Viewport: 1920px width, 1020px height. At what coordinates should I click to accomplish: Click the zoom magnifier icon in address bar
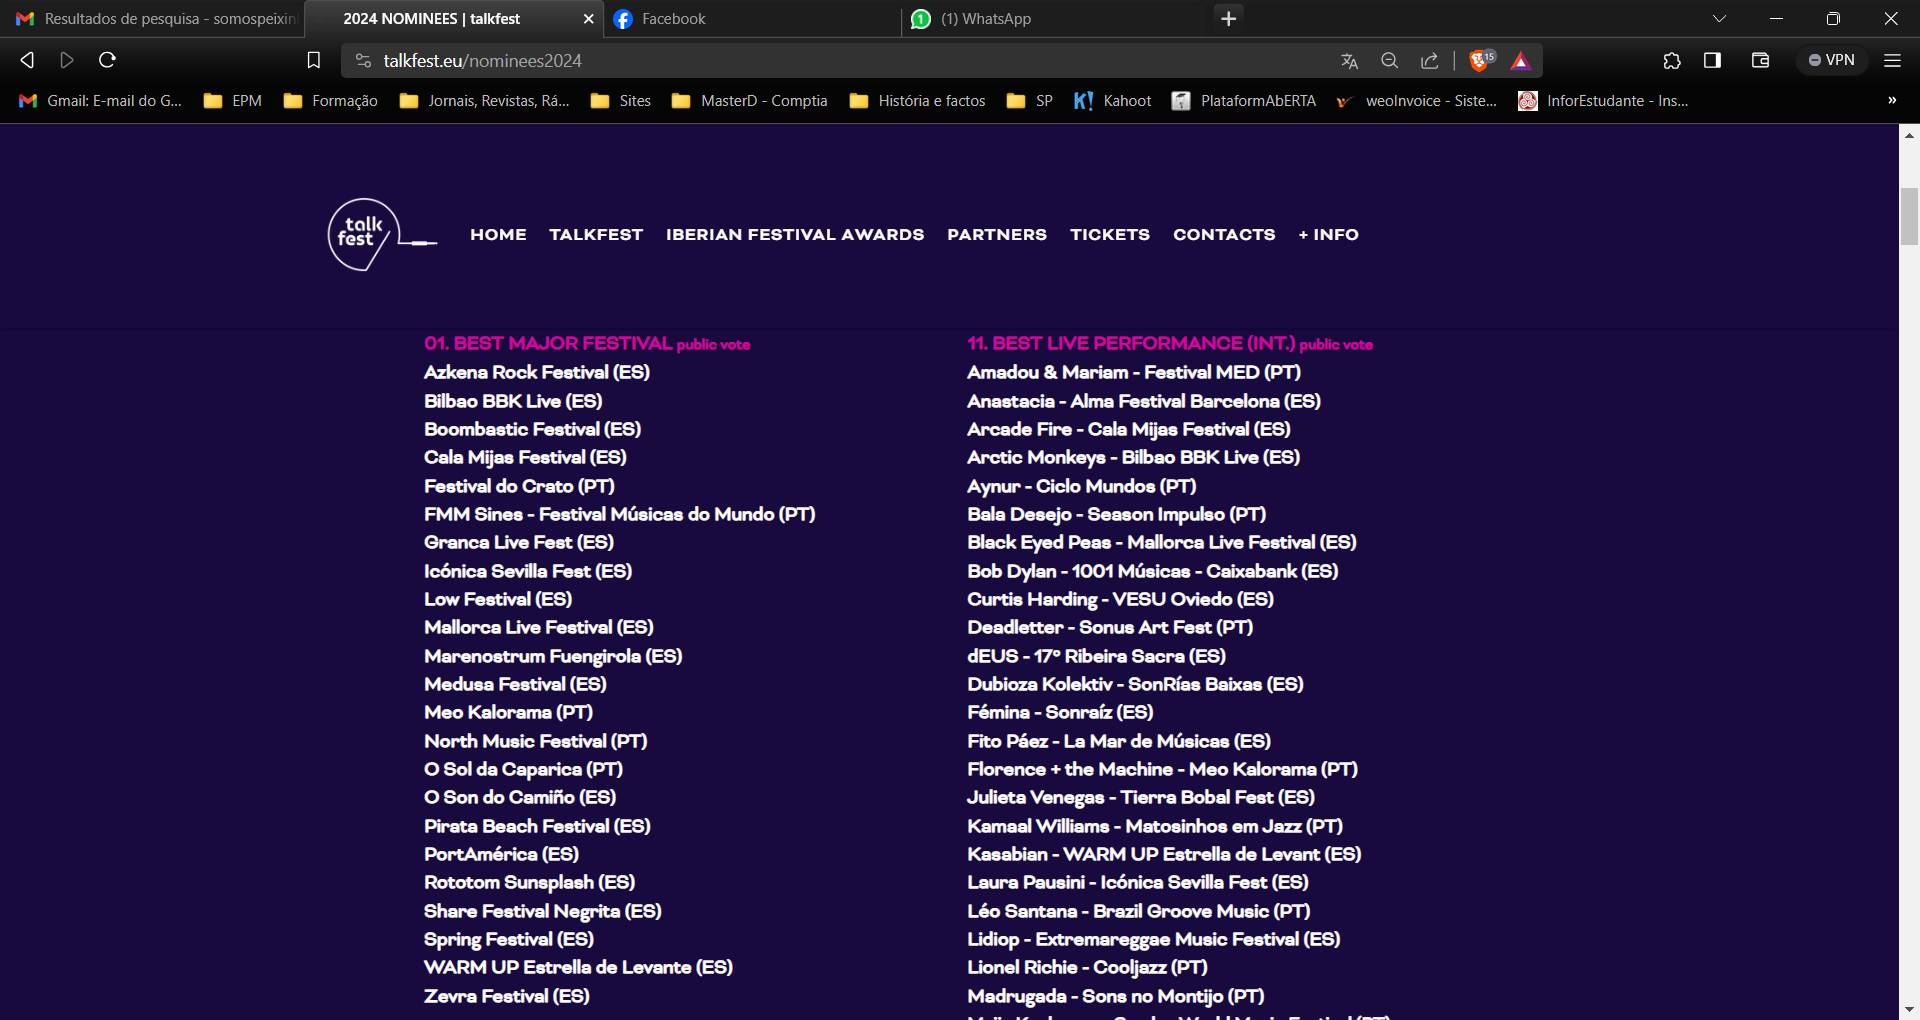[x=1389, y=61]
